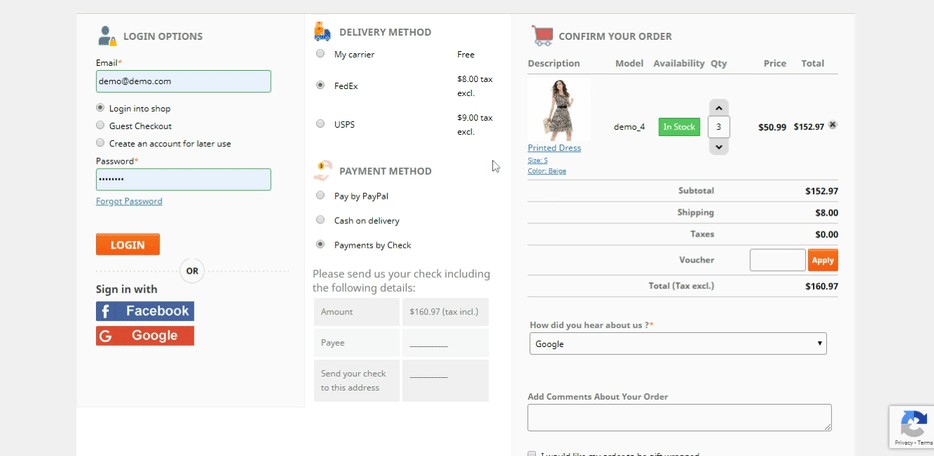Viewport: 934px width, 456px height.
Task: Open the How did you hear about us dropdown
Action: (678, 343)
